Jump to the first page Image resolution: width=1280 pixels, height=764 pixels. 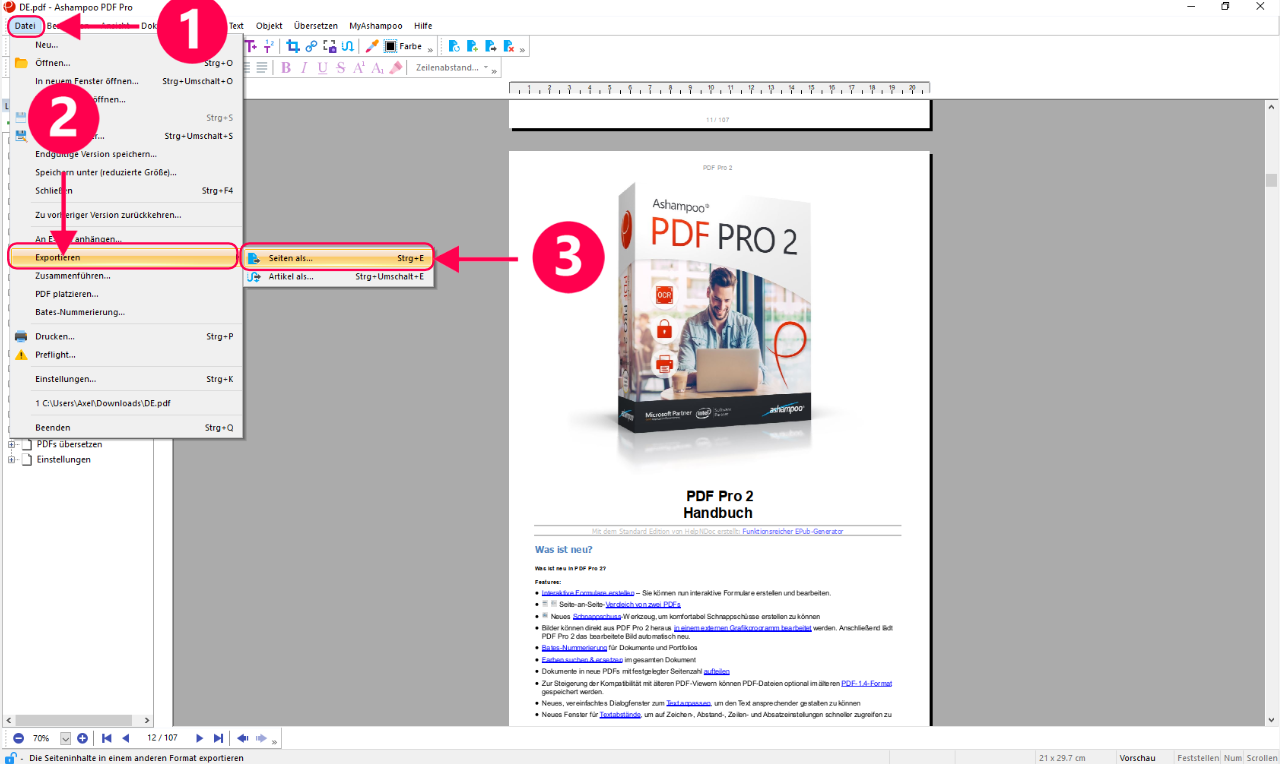click(x=107, y=738)
